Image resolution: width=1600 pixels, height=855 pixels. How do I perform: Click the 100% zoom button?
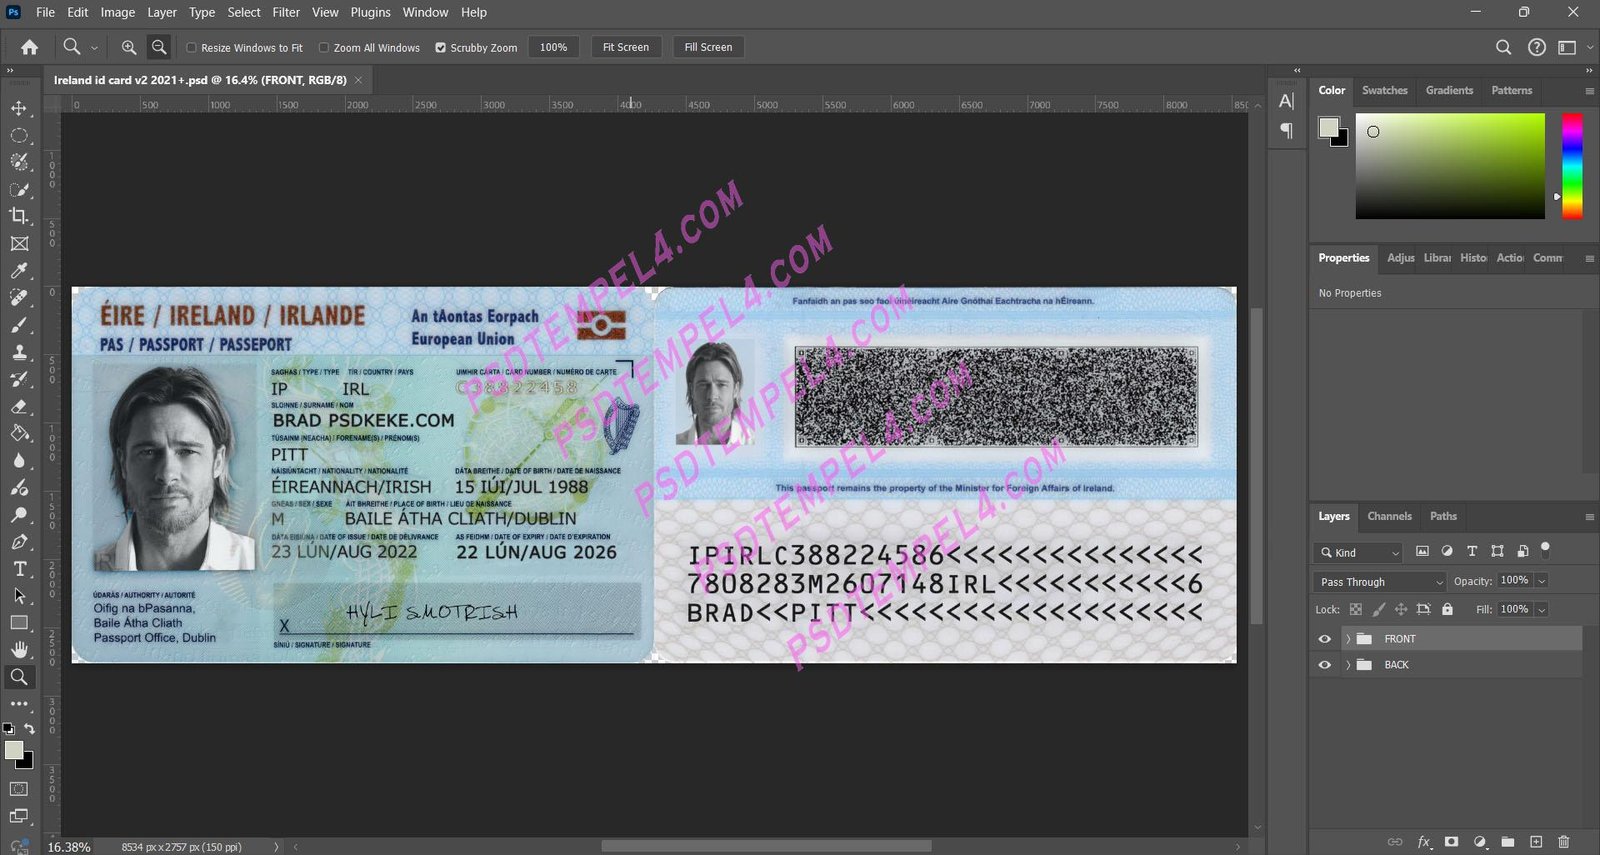[x=553, y=47]
